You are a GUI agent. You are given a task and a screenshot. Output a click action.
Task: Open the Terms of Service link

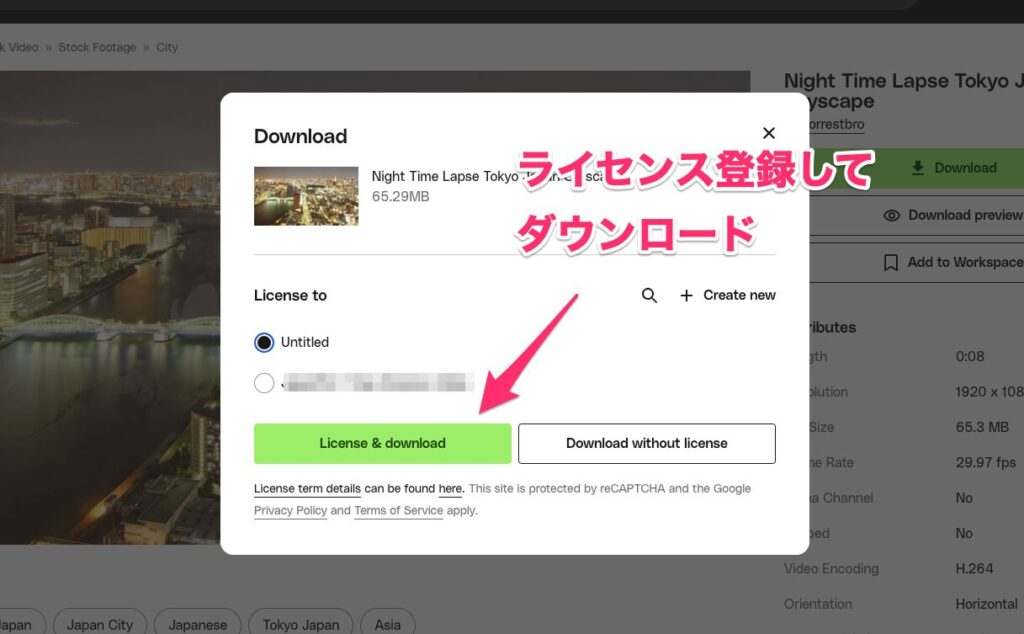coord(398,511)
